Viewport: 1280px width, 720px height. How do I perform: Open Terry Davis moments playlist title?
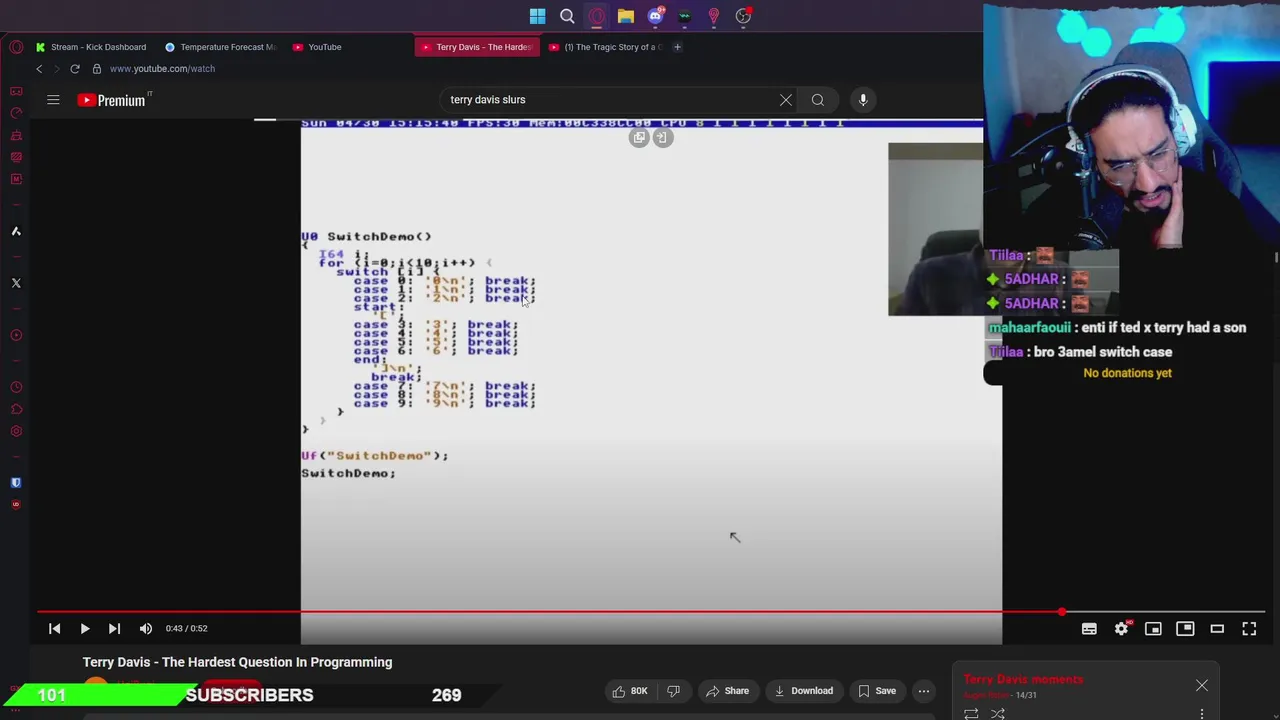click(1023, 680)
